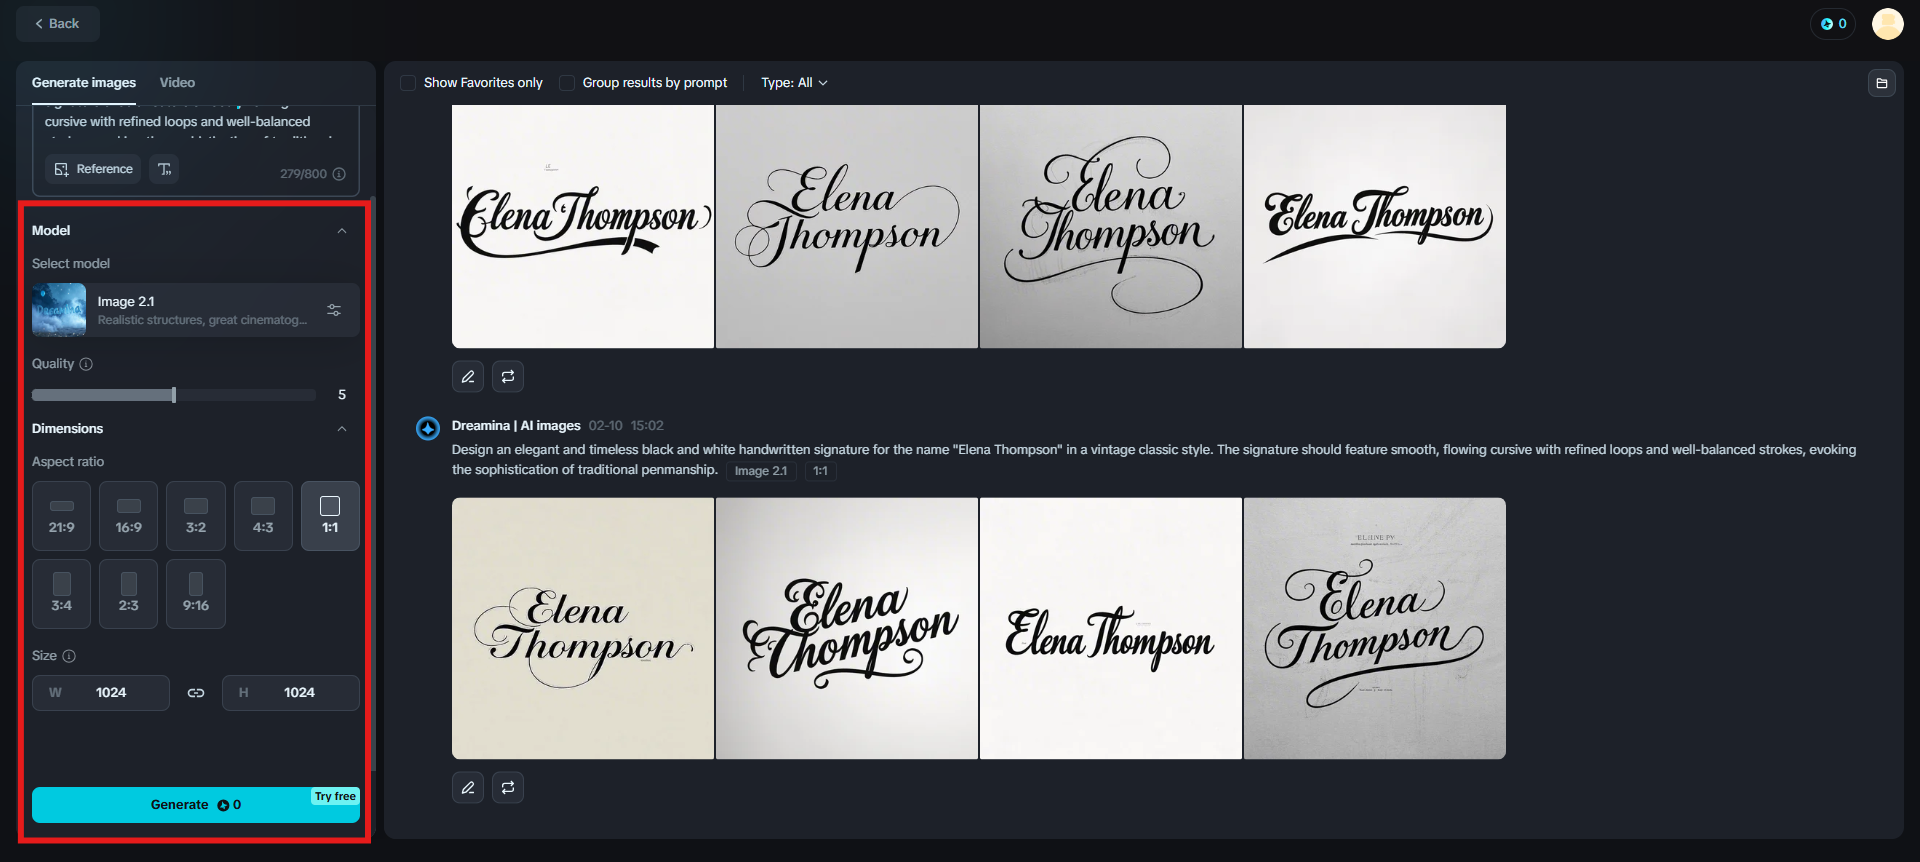
Task: Click the text style icon beside Reference
Action: [165, 169]
